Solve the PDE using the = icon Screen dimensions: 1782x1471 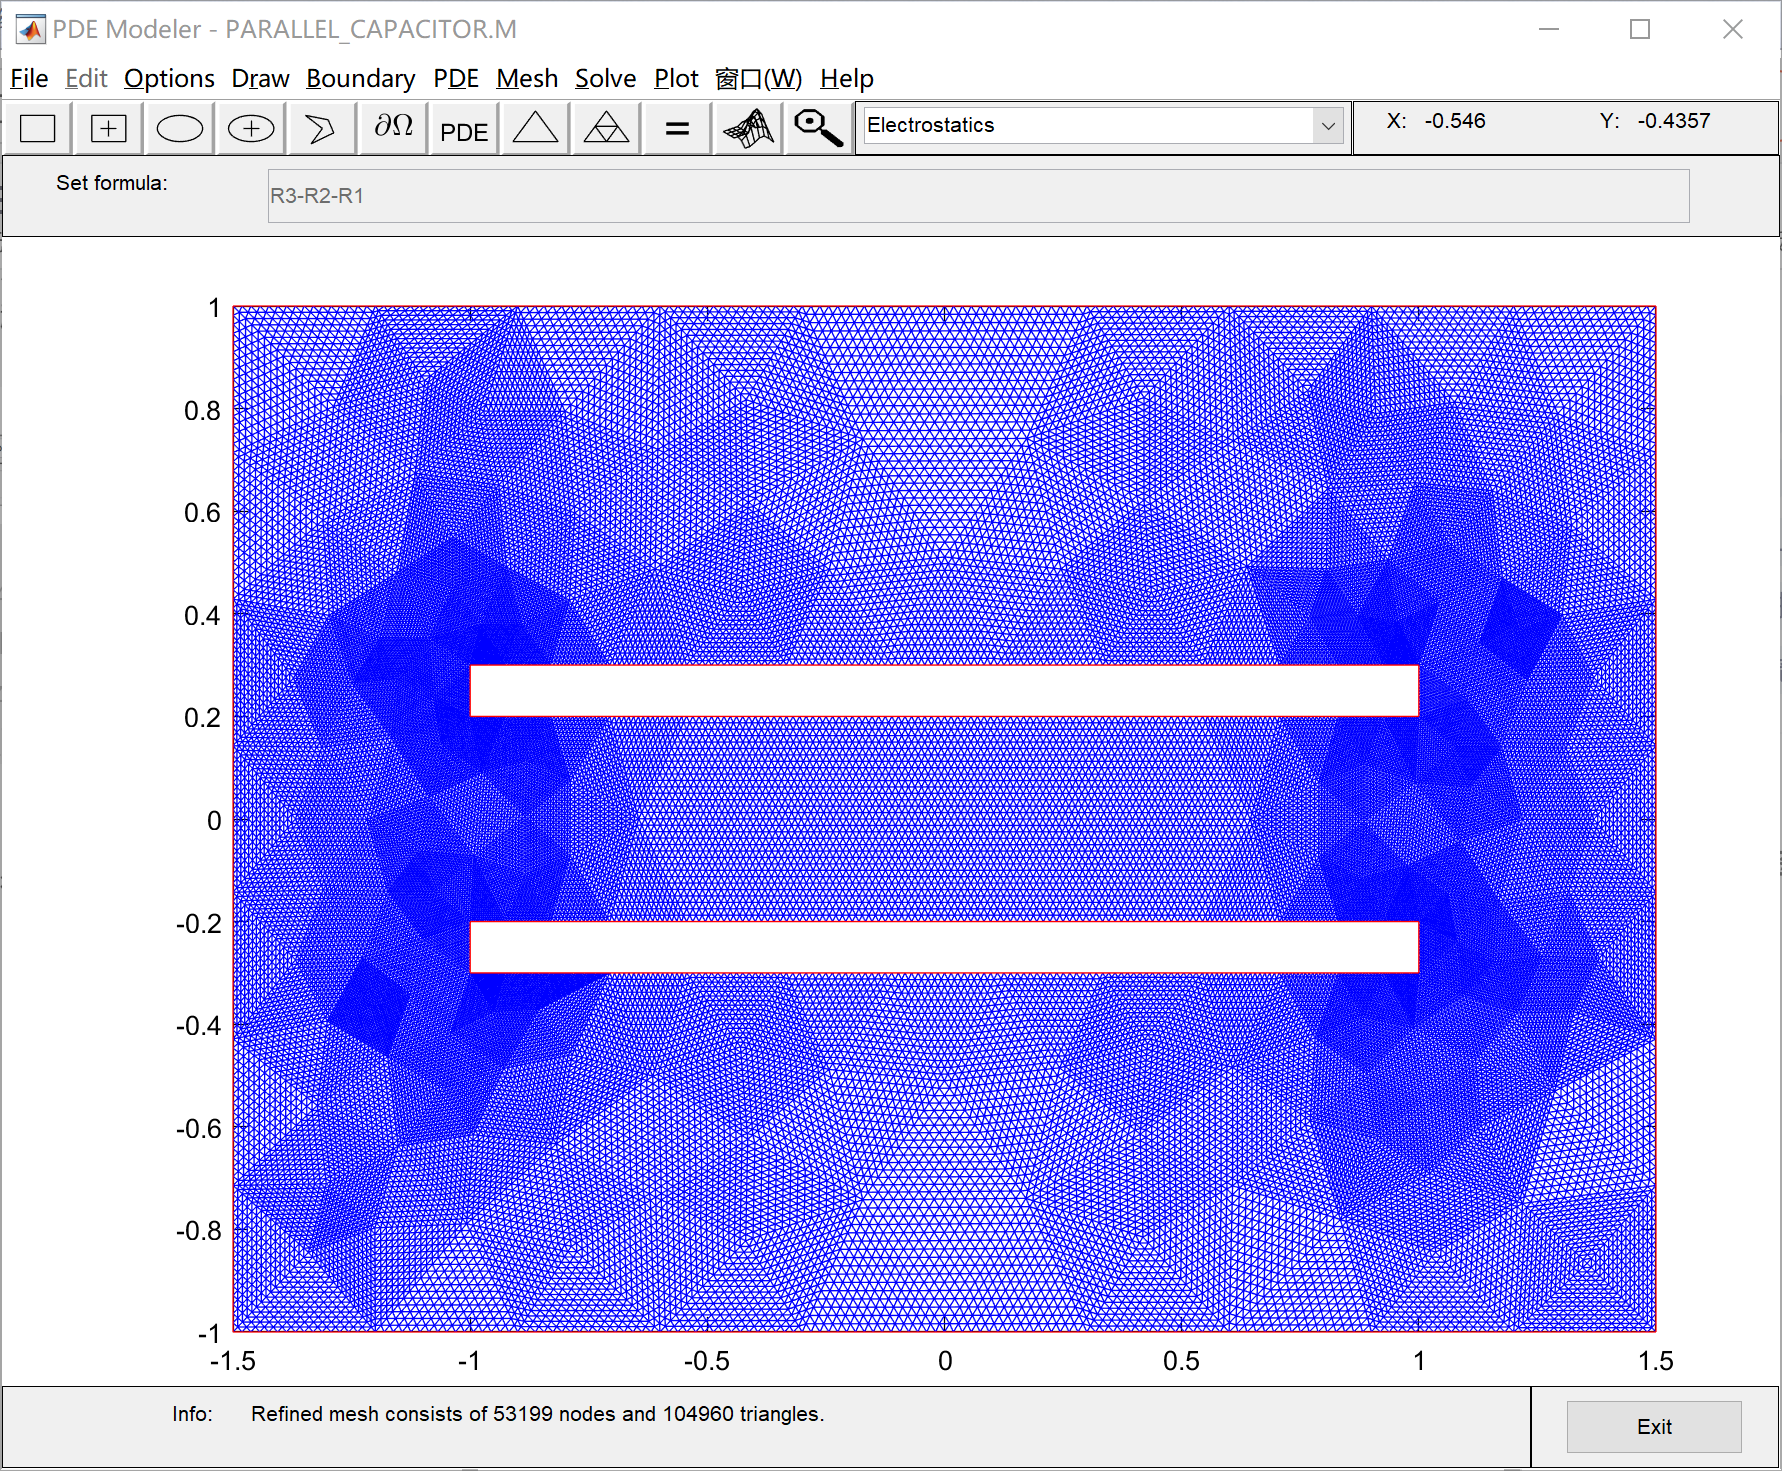coord(676,128)
